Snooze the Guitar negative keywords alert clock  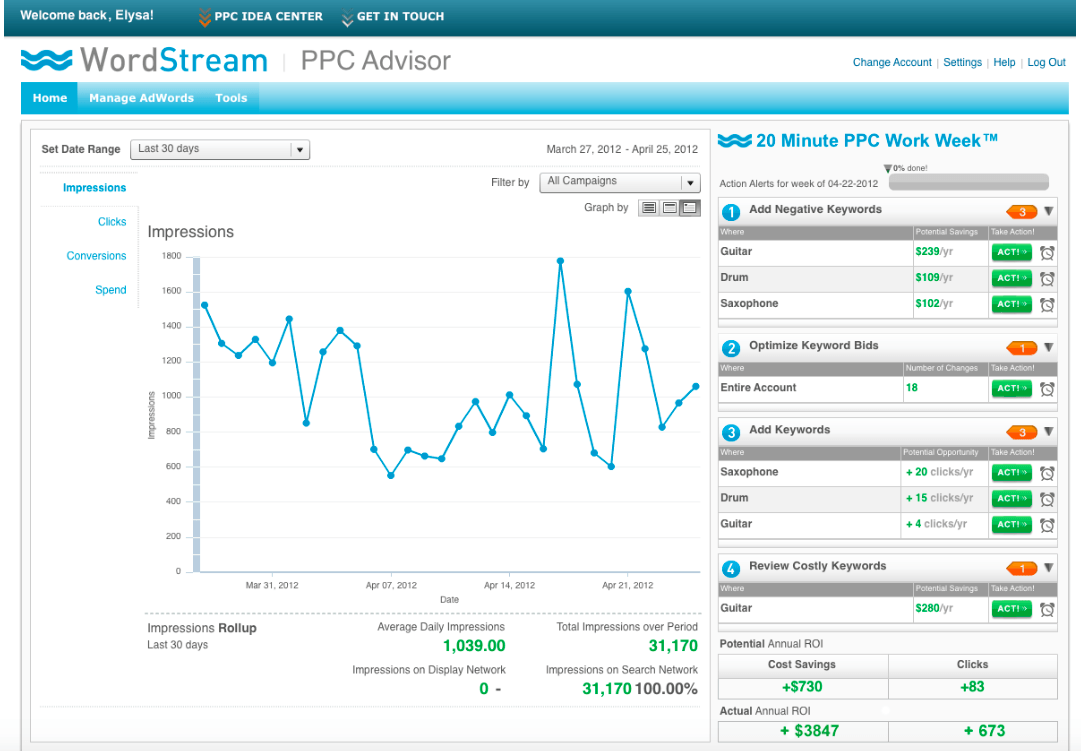tap(1047, 252)
